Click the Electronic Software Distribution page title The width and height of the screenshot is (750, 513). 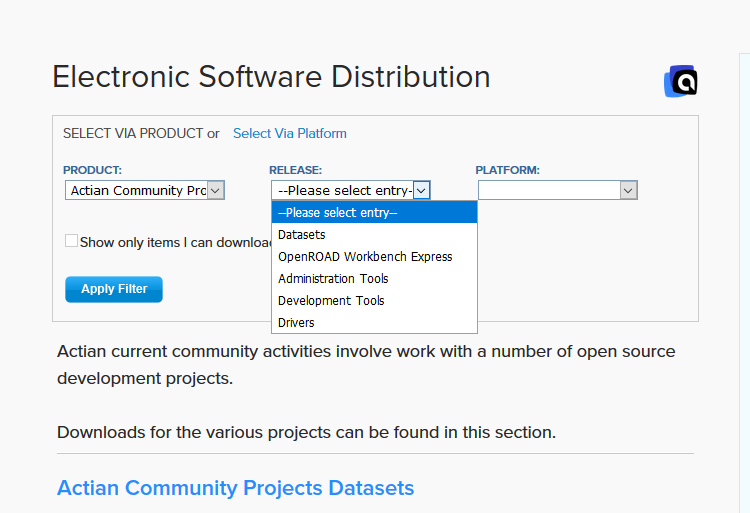point(271,76)
